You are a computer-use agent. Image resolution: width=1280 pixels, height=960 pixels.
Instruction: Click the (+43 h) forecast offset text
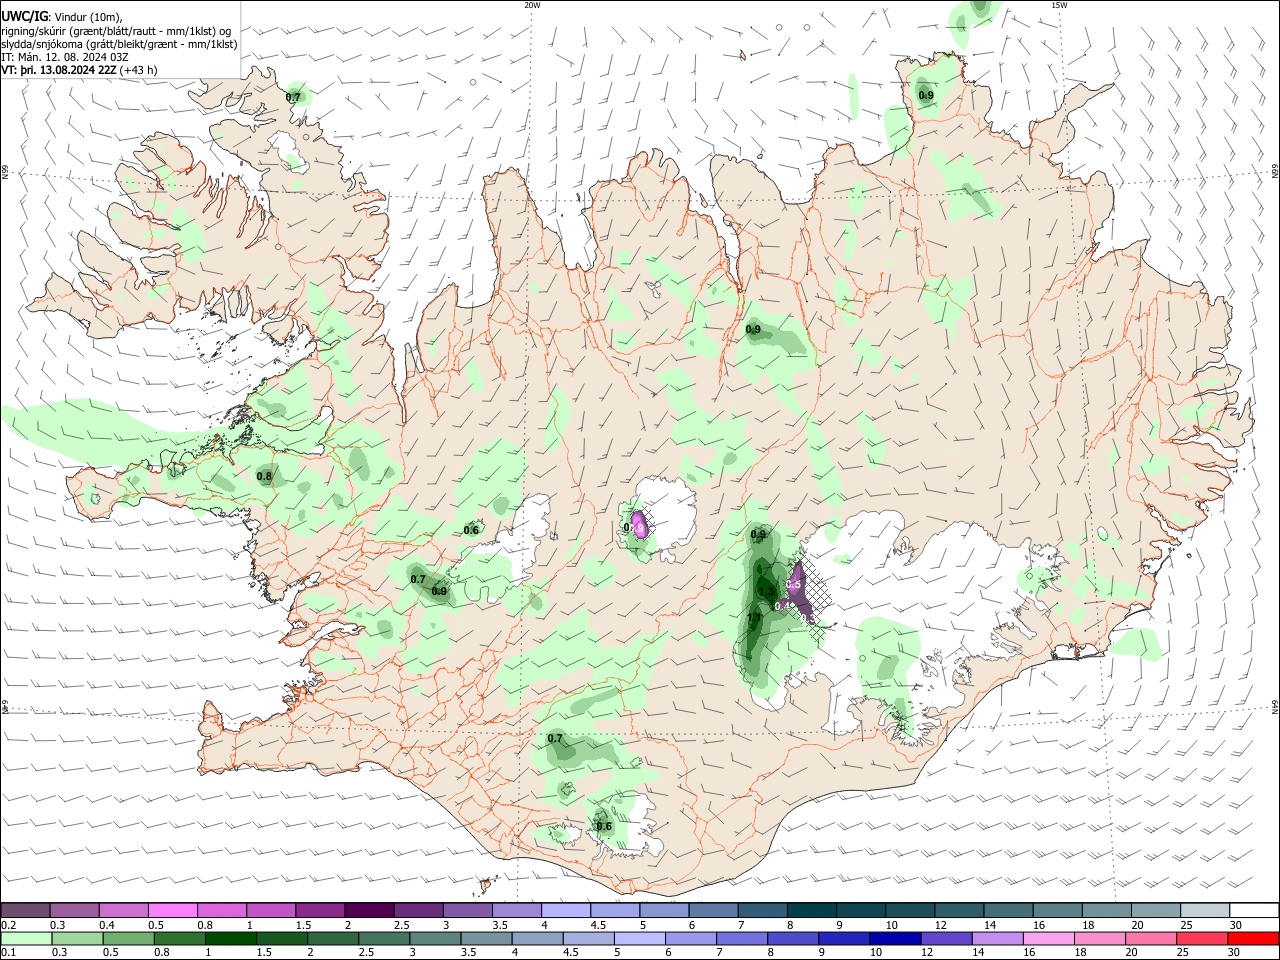tap(138, 70)
